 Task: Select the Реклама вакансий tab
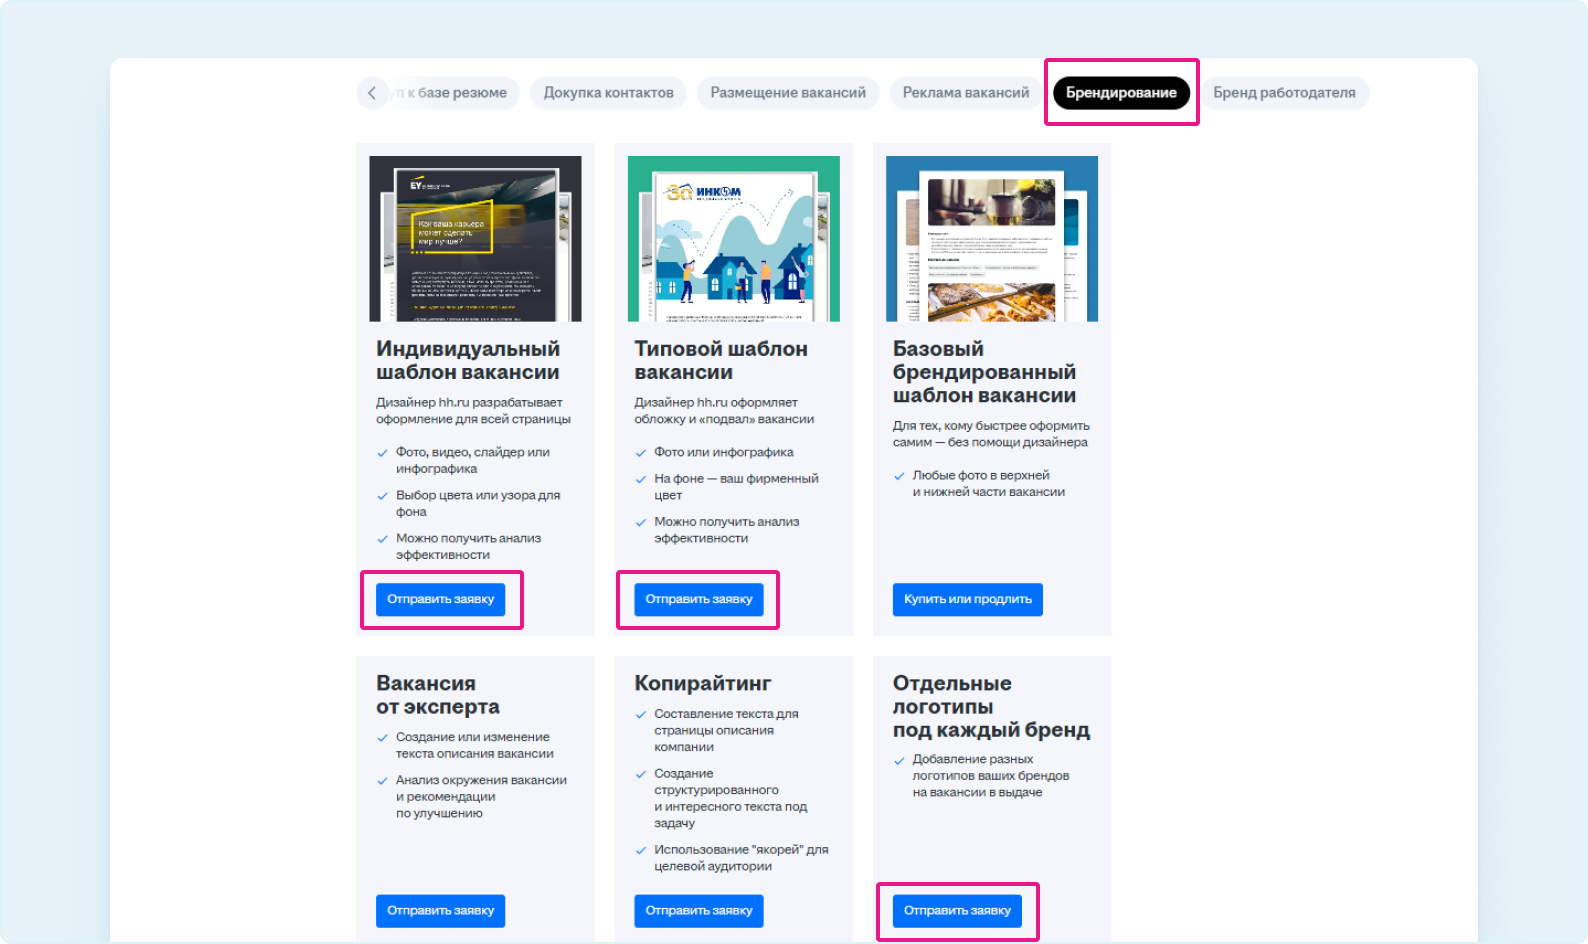click(x=965, y=93)
